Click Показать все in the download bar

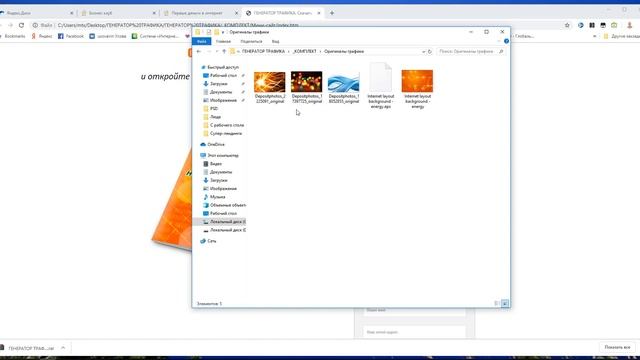point(617,347)
